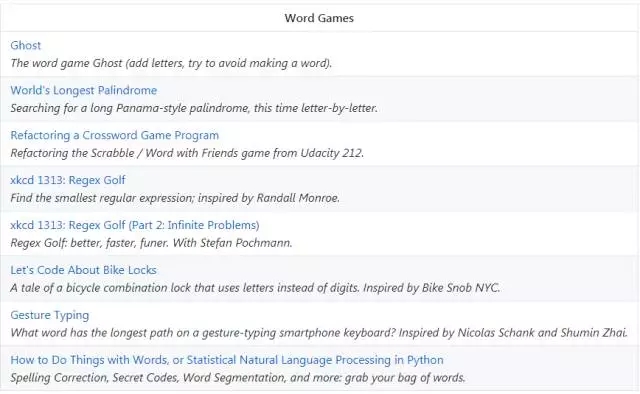The height and width of the screenshot is (394, 640).
Task: Open xkcd 1313: Regex Golf link
Action: pos(68,180)
